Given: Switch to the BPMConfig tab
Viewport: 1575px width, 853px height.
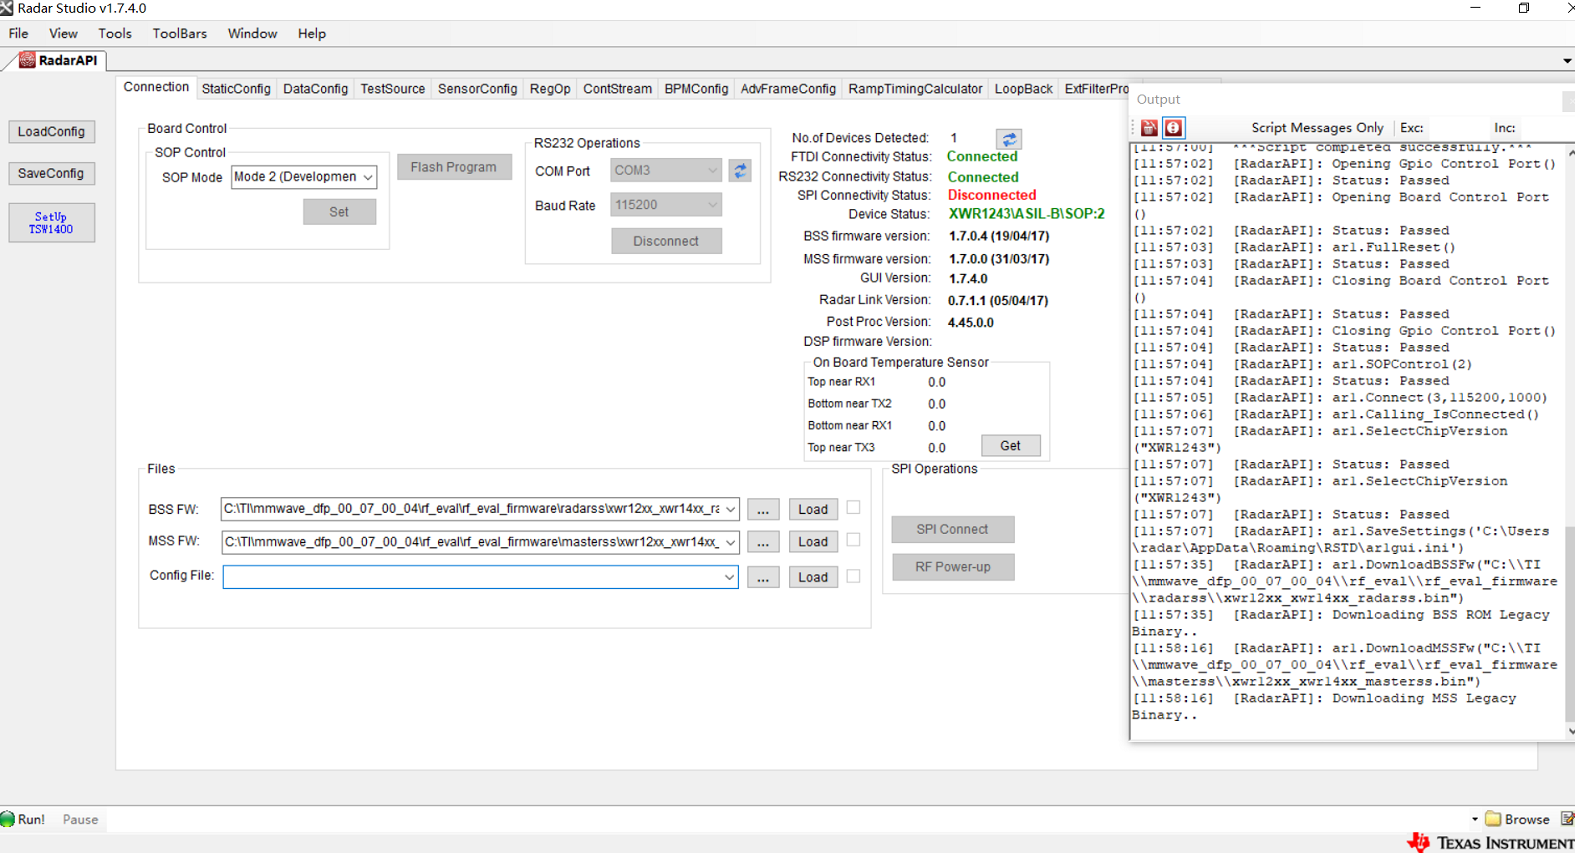Looking at the screenshot, I should tap(697, 89).
